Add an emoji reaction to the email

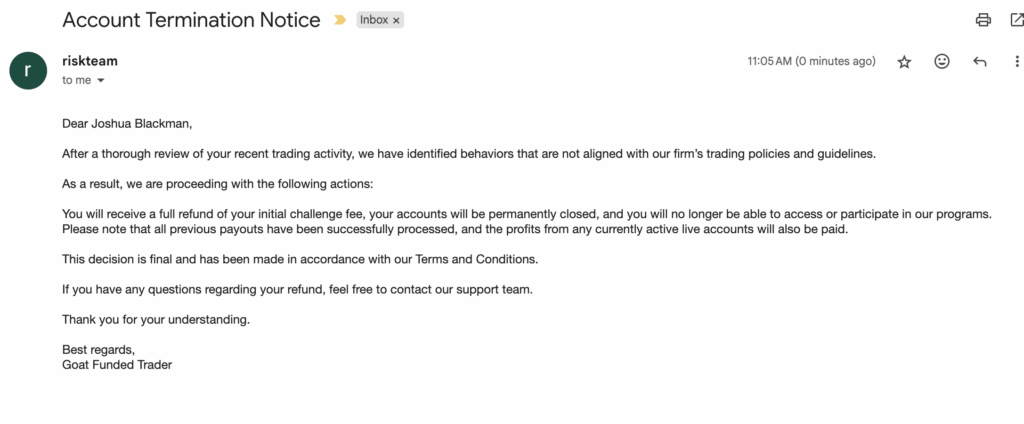tap(942, 61)
